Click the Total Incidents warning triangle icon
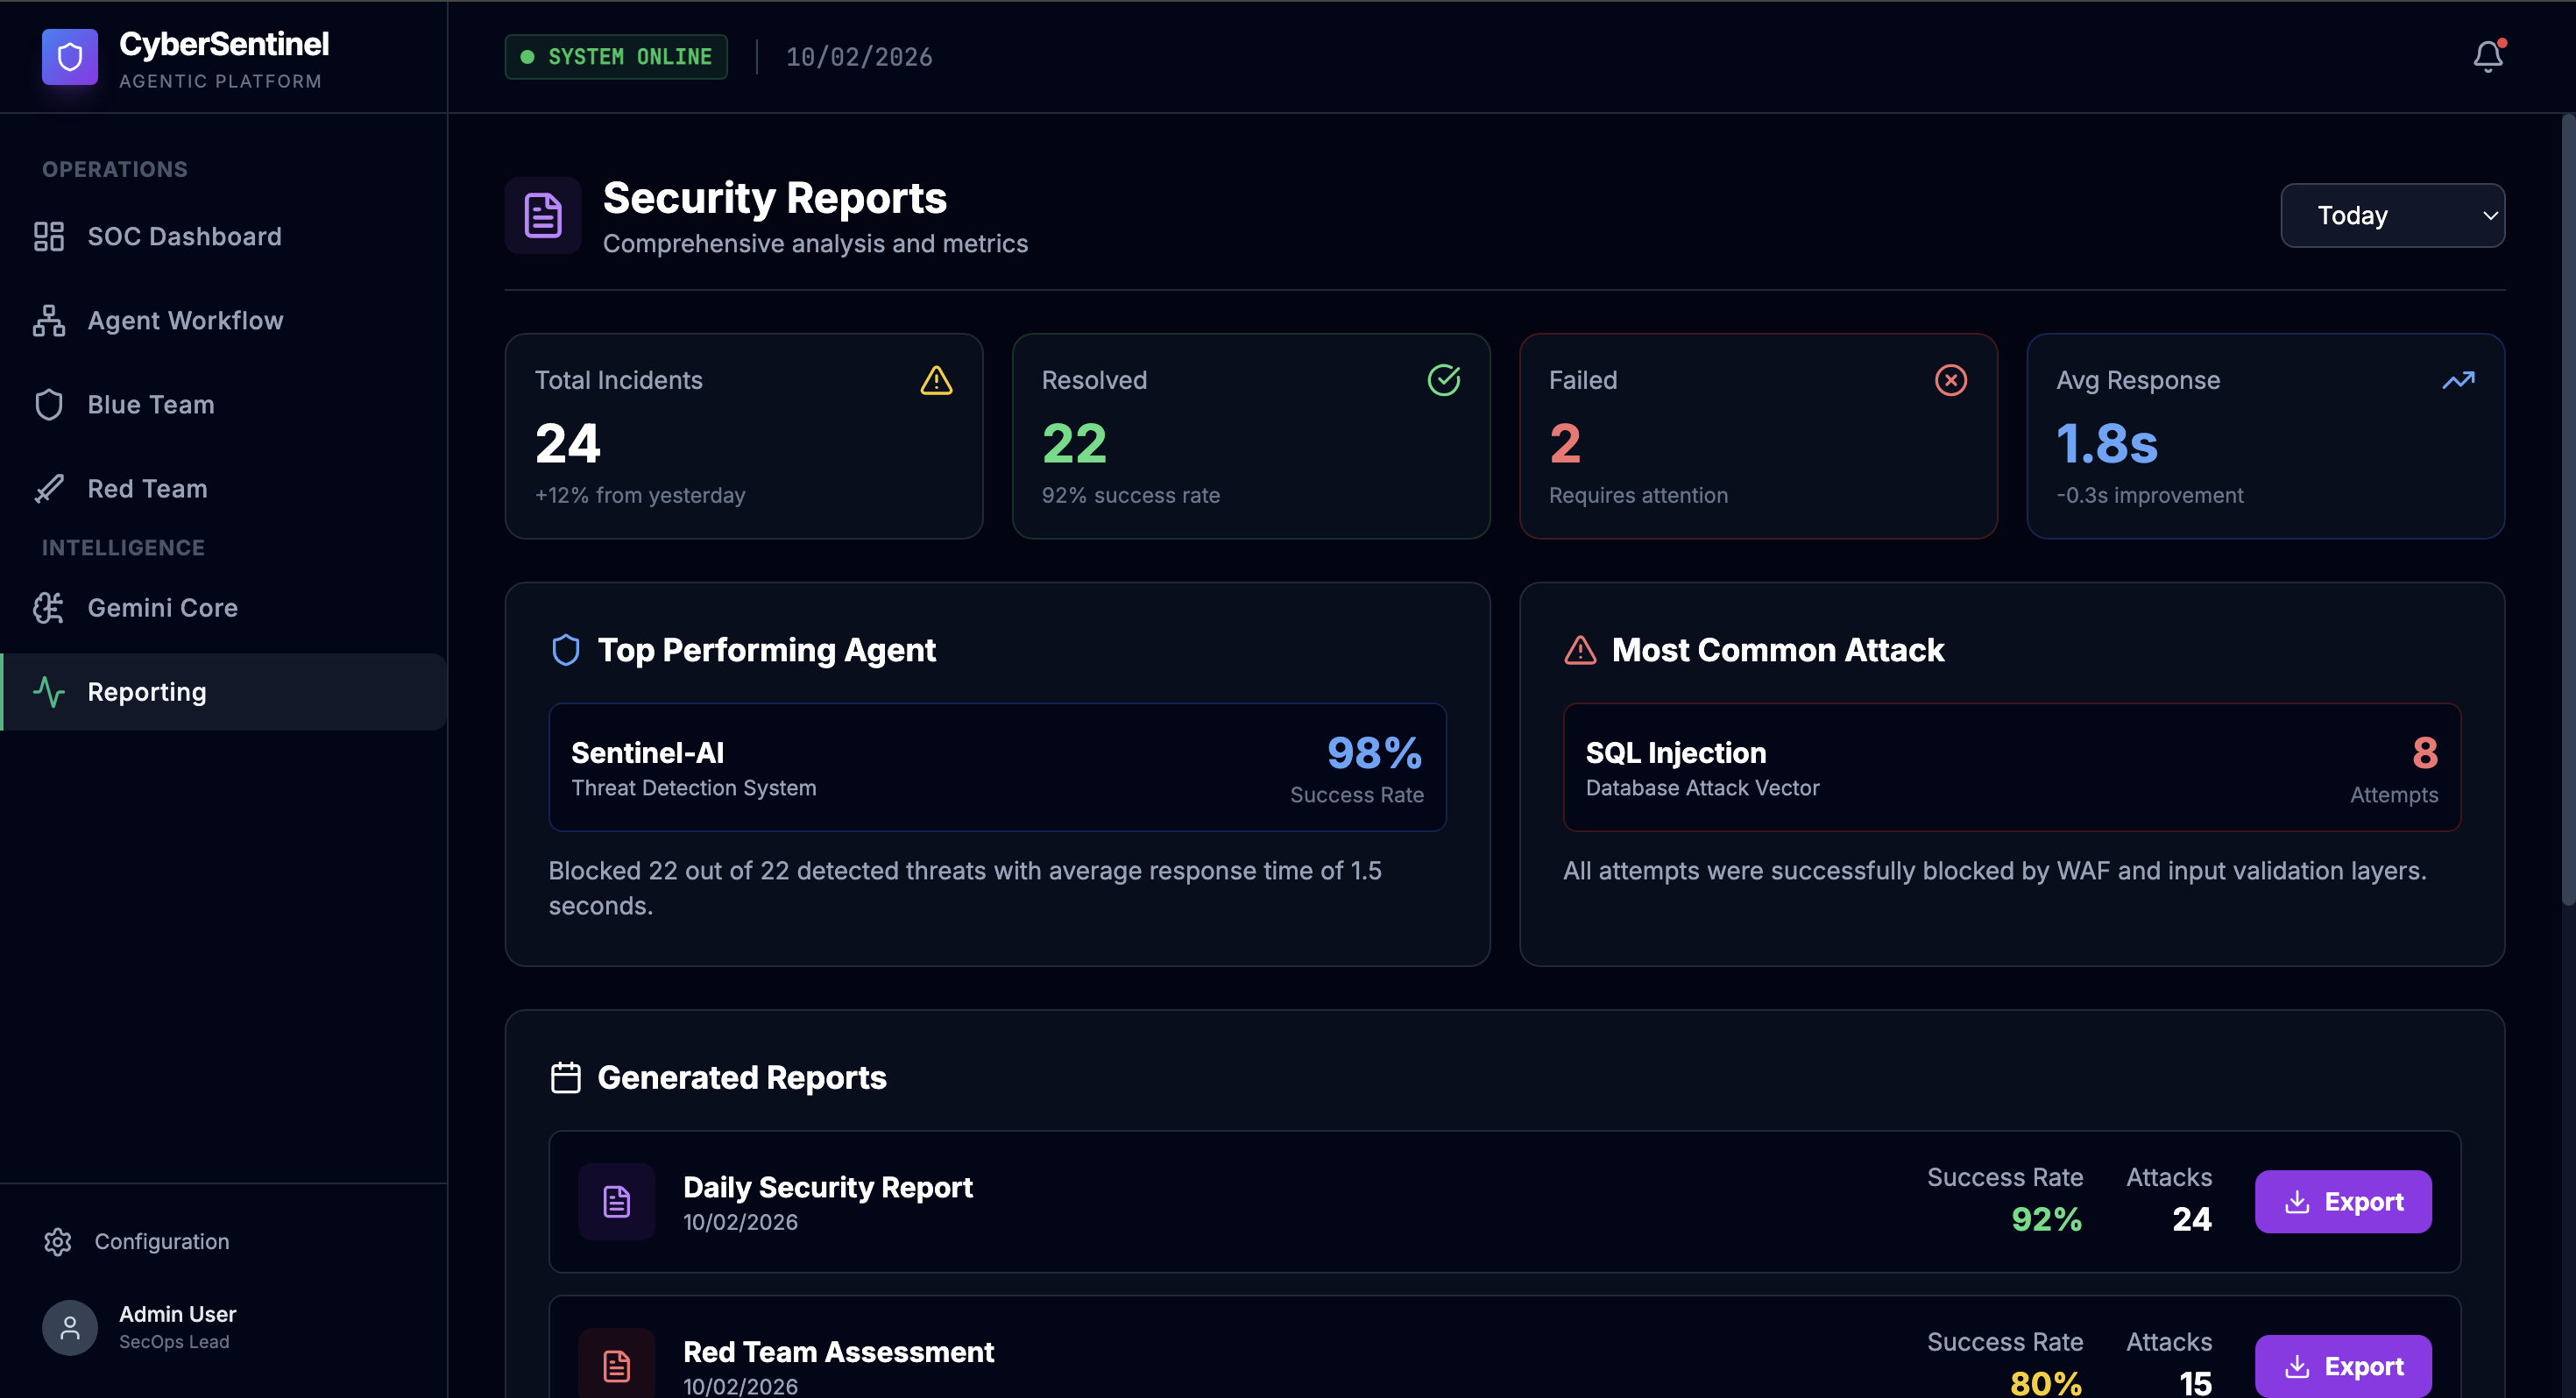The image size is (2576, 1398). (x=936, y=380)
